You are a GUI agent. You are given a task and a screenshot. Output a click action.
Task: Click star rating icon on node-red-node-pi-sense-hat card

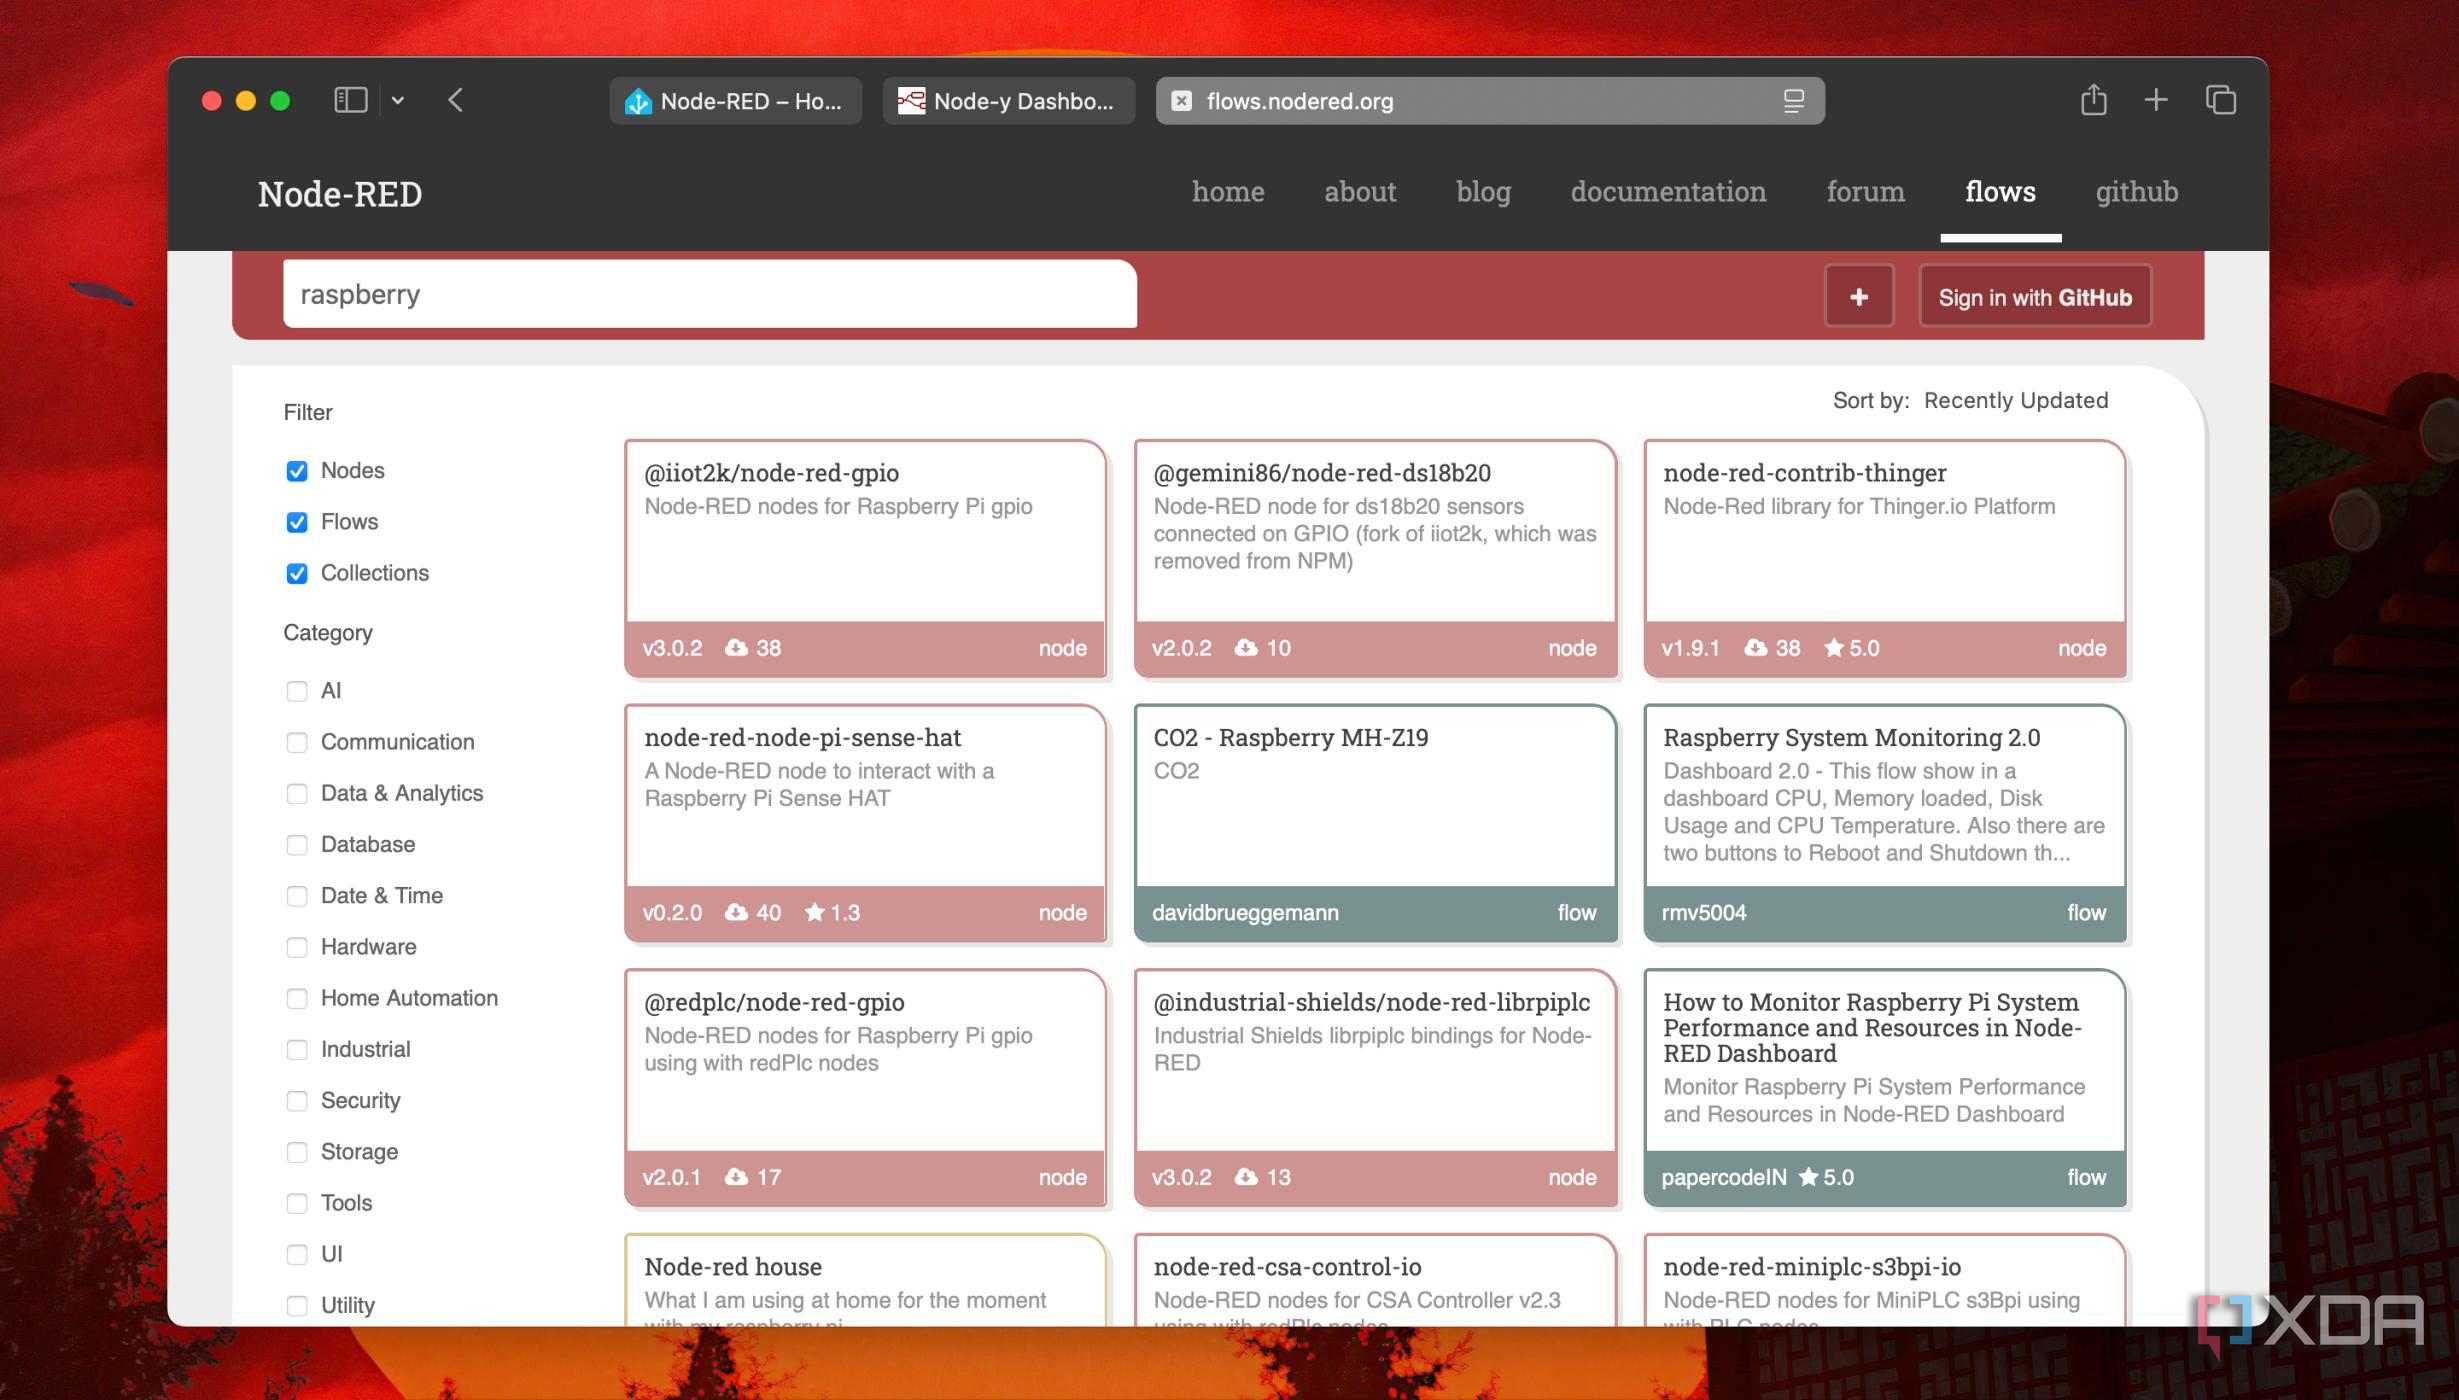coord(815,912)
